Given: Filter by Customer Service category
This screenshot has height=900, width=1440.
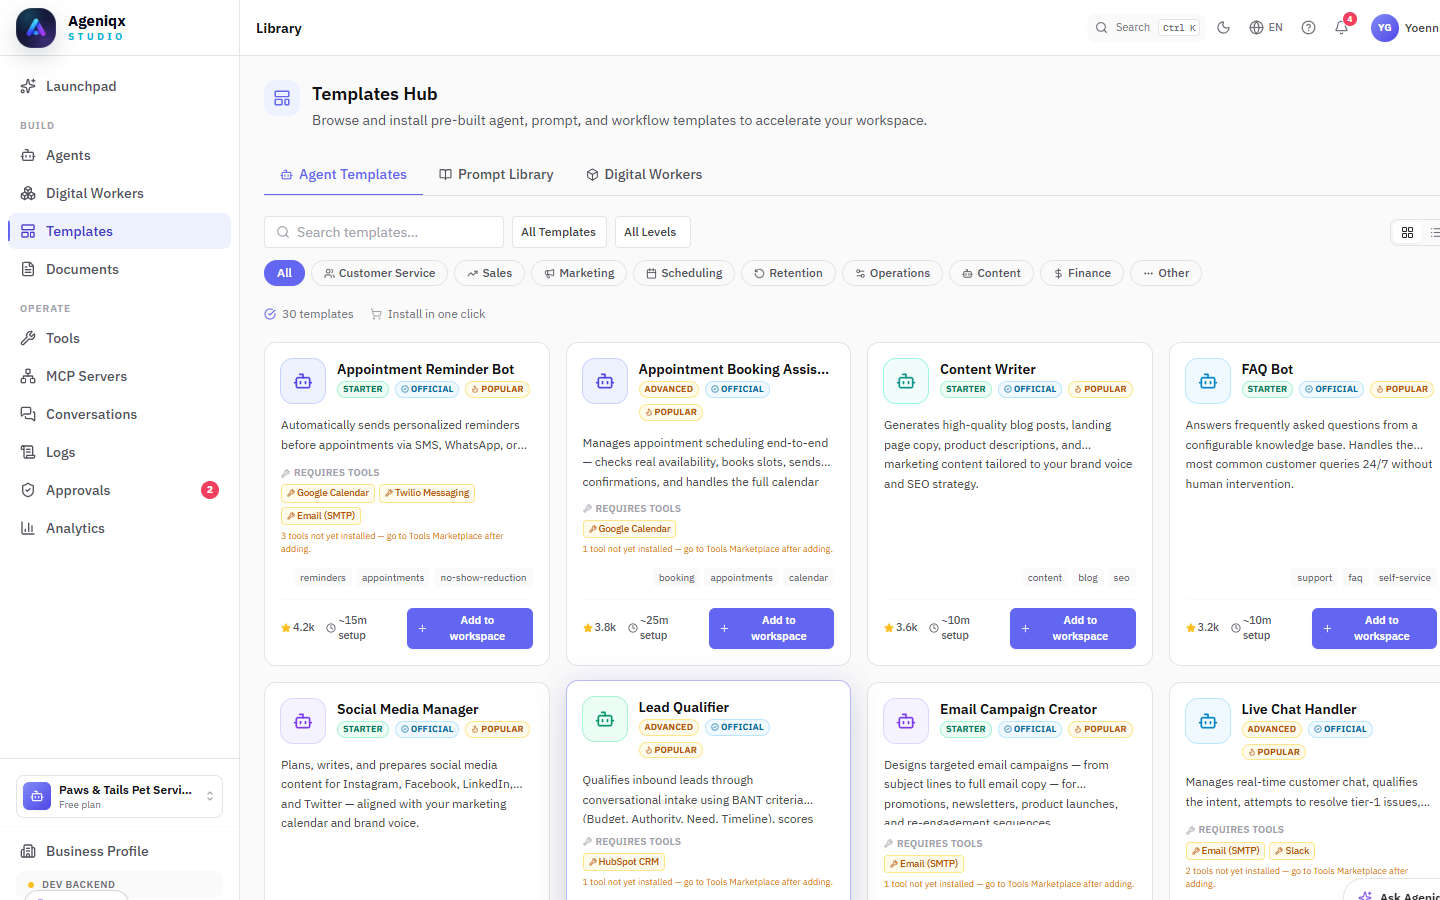Looking at the screenshot, I should (x=379, y=273).
